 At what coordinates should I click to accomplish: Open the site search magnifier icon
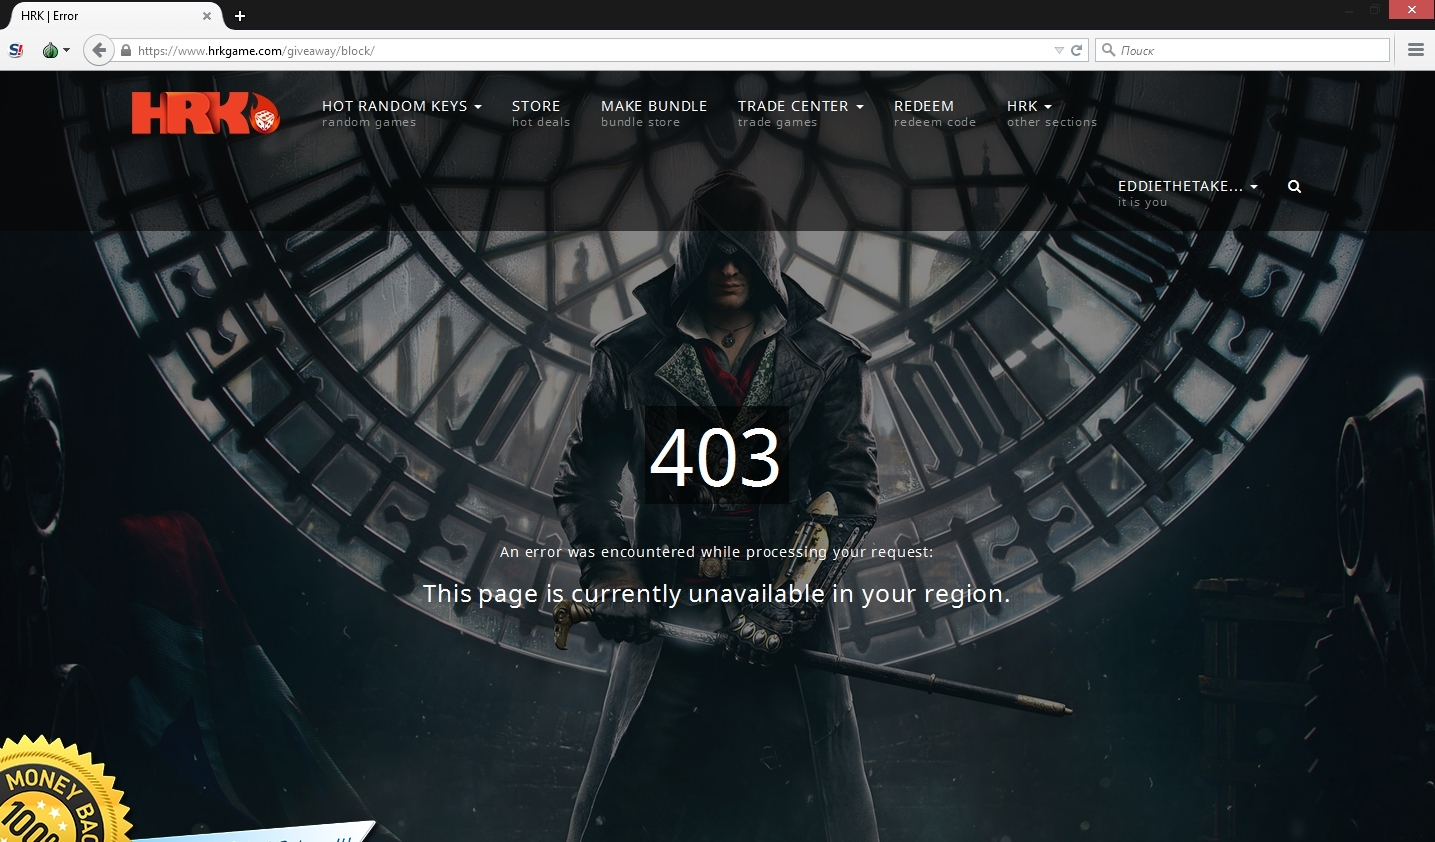point(1294,187)
